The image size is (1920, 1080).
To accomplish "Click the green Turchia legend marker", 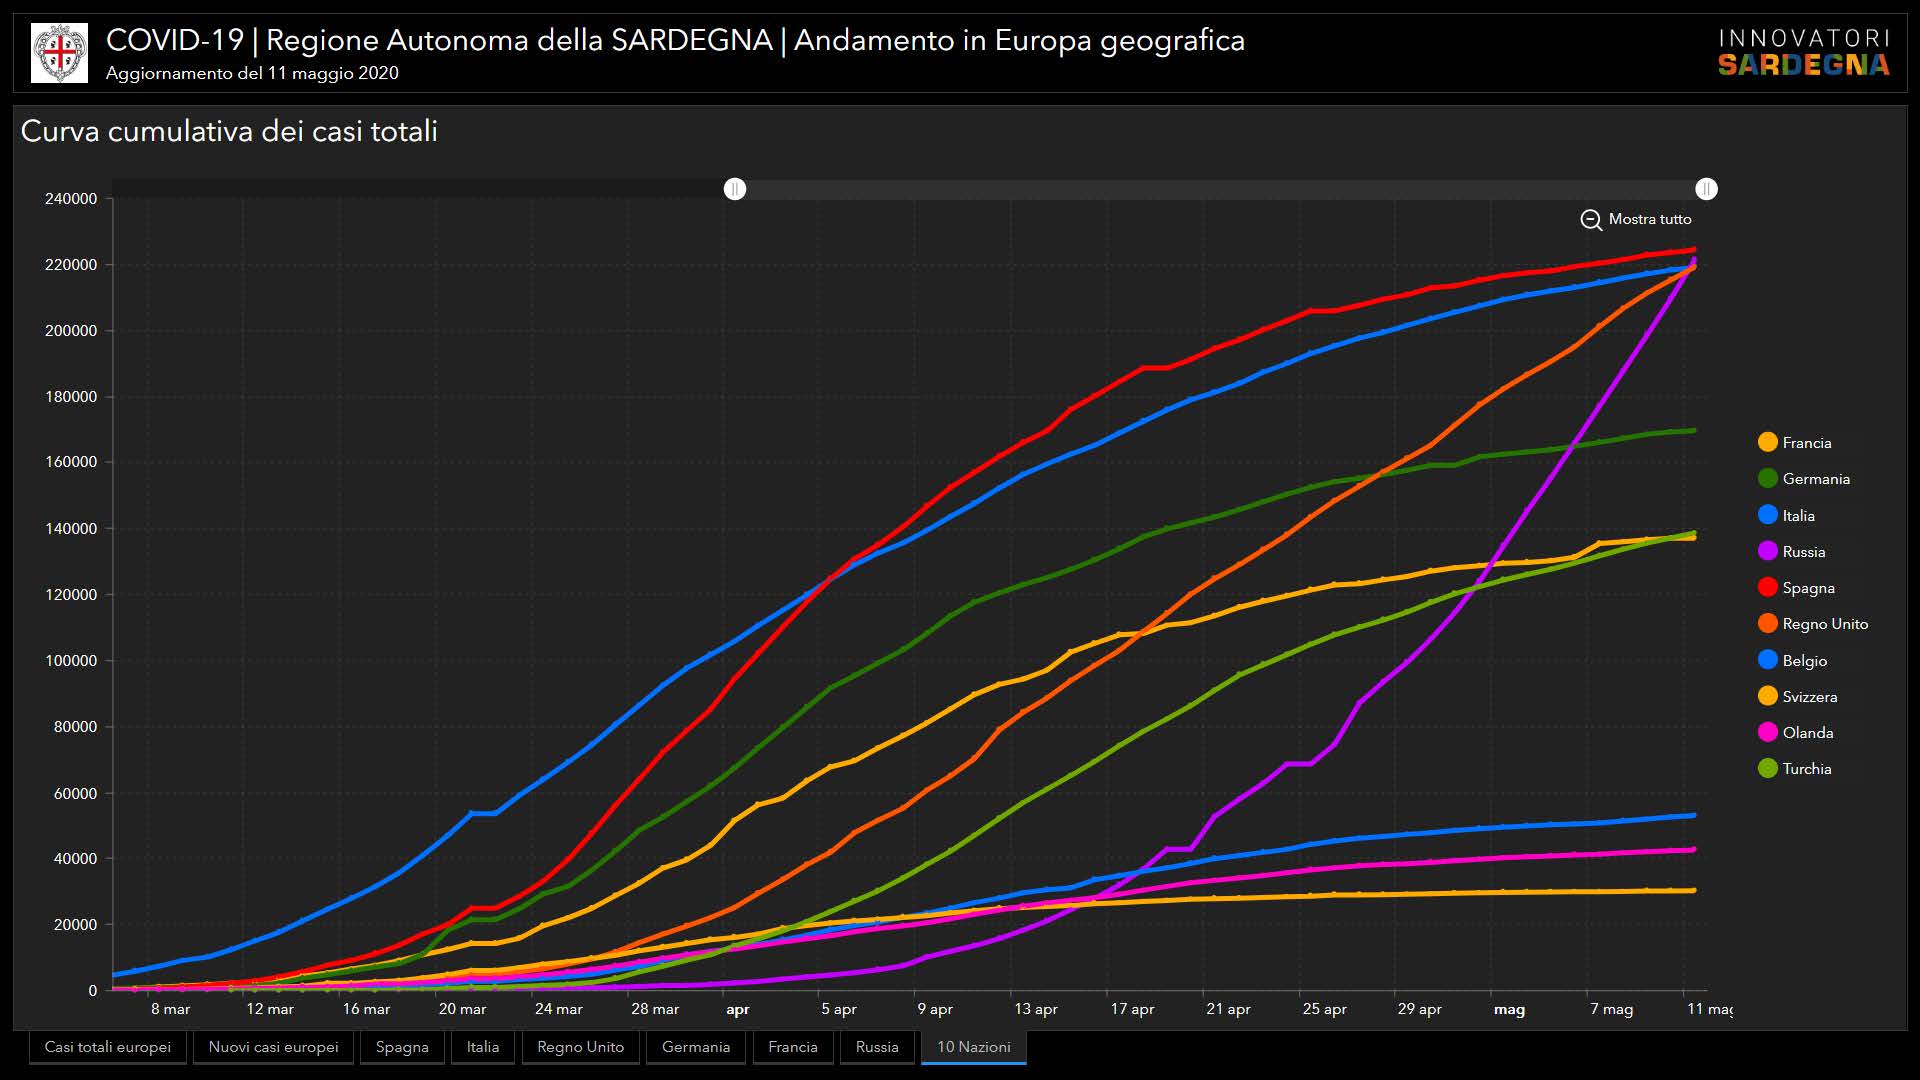I will tap(1768, 769).
